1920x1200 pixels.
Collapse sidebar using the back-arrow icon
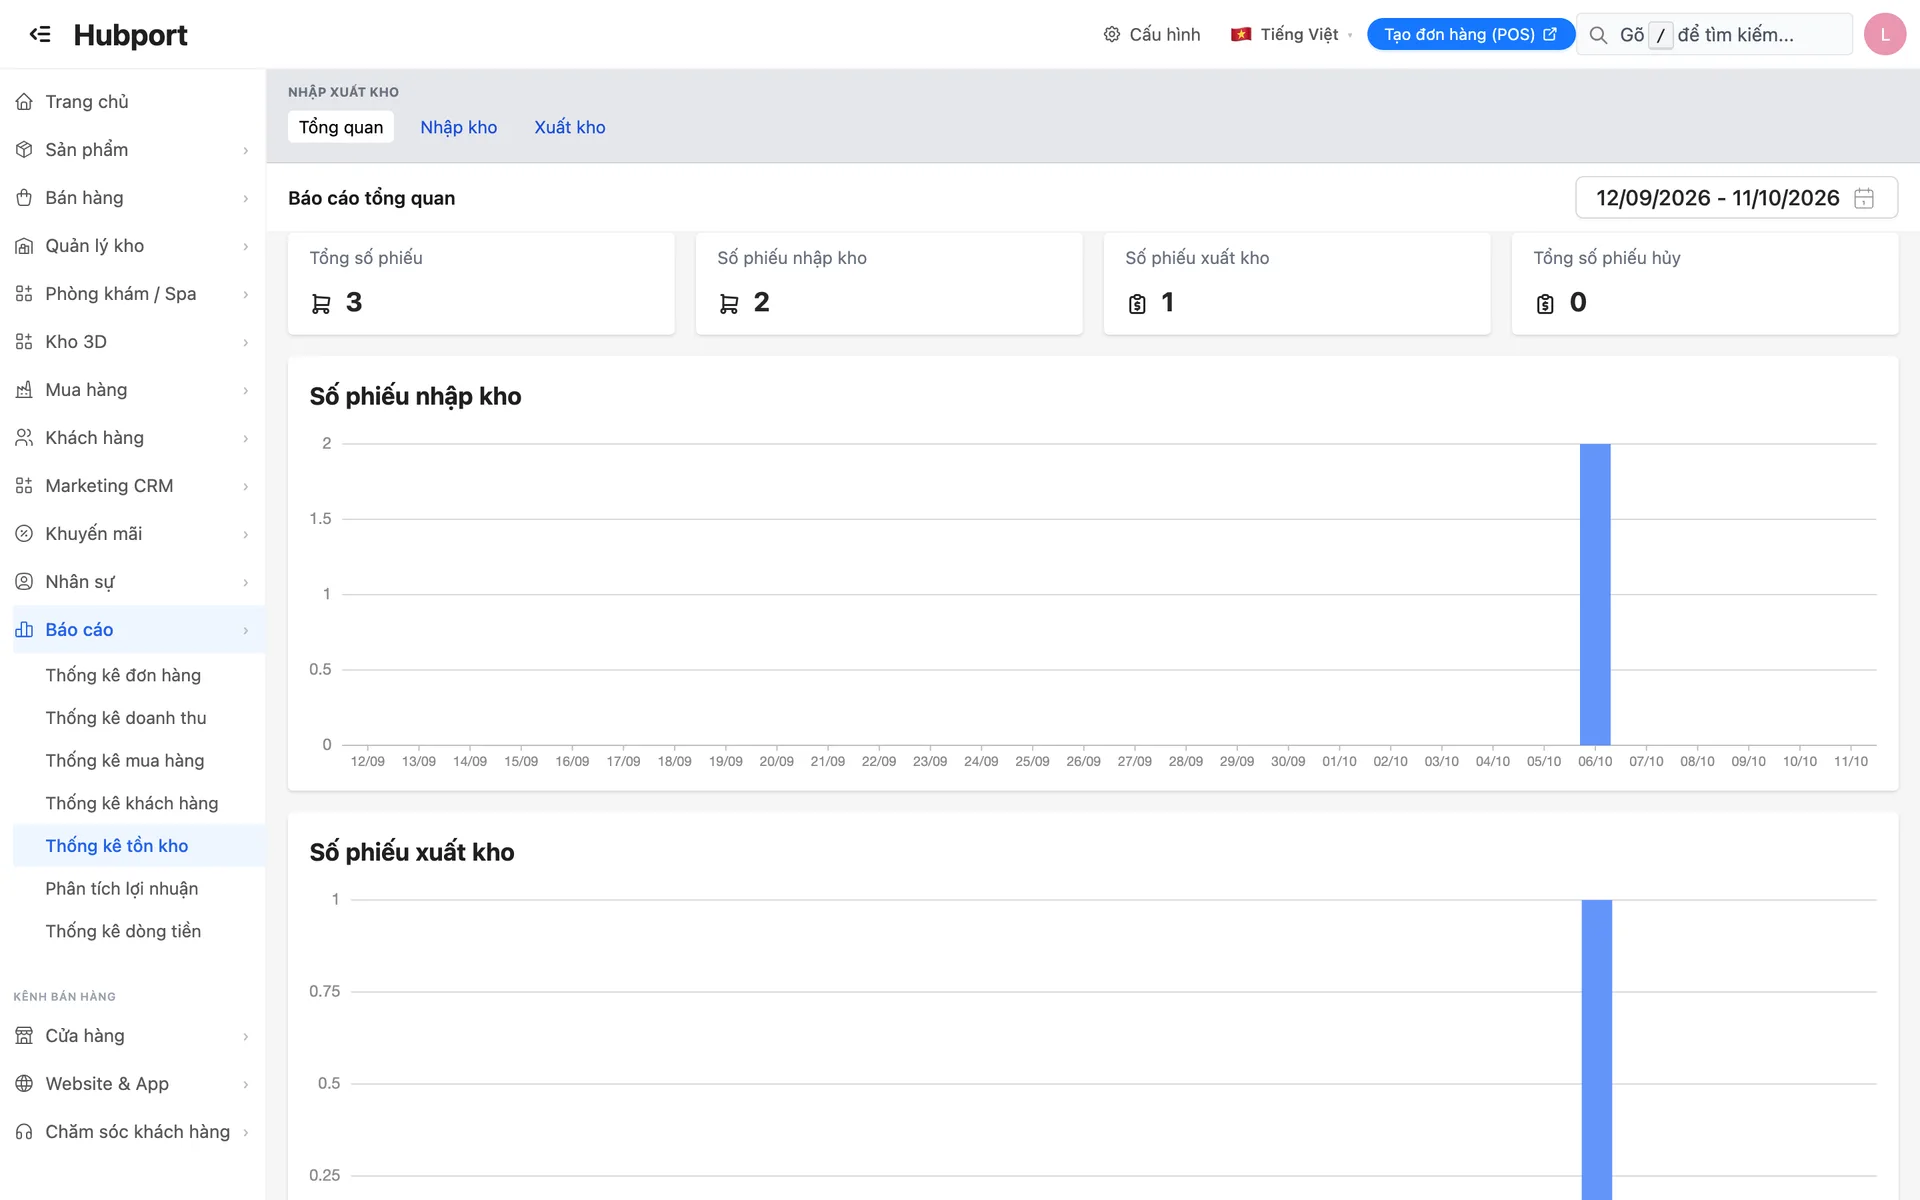click(x=40, y=34)
